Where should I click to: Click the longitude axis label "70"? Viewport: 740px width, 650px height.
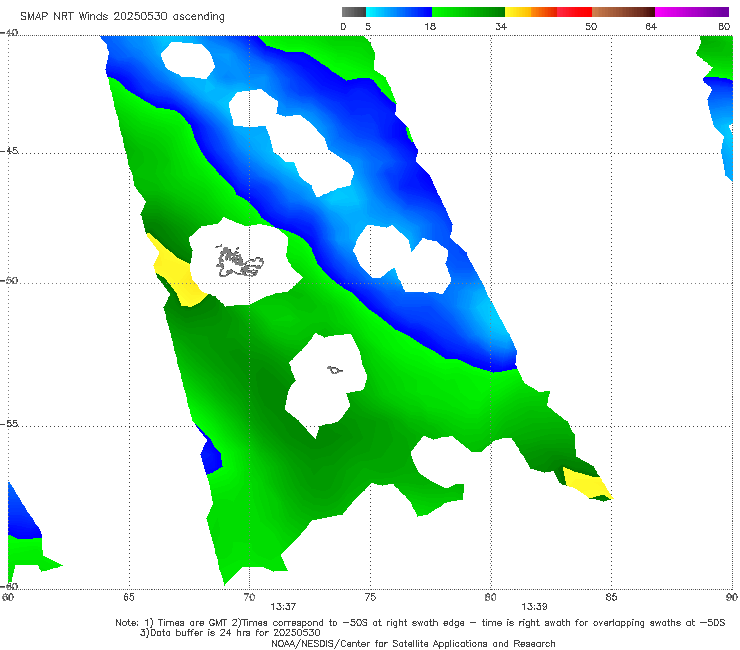pos(249,598)
